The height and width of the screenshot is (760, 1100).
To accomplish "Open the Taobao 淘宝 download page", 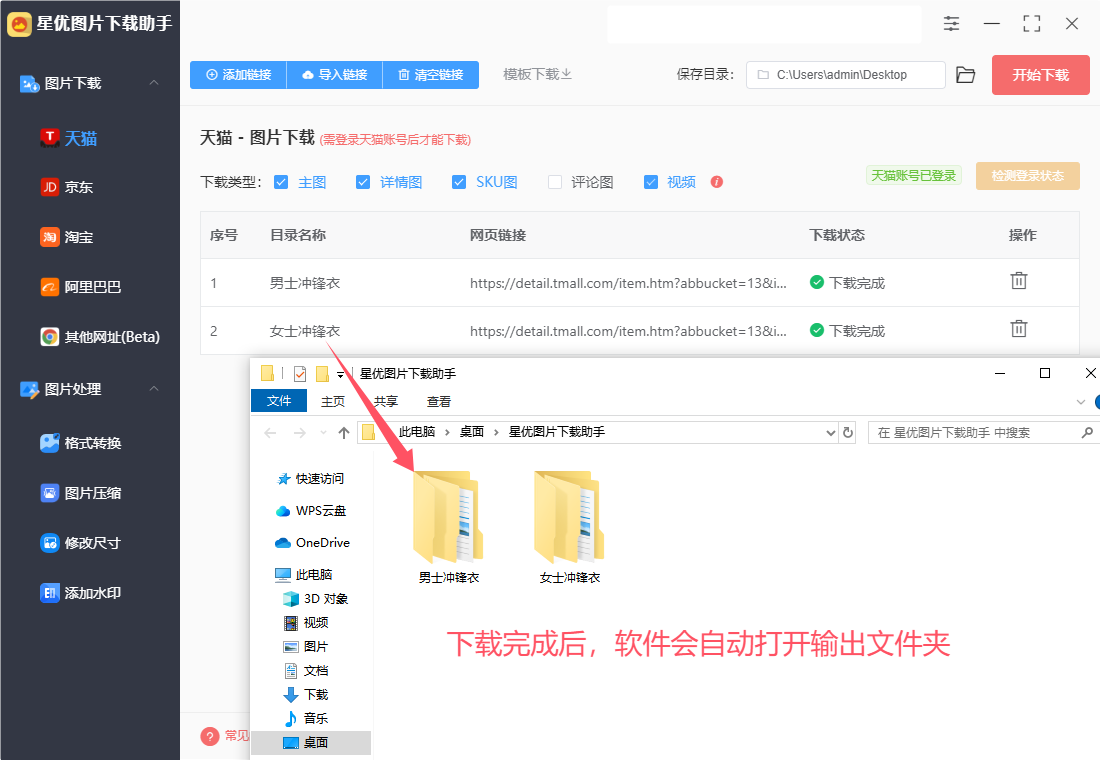I will [x=67, y=237].
